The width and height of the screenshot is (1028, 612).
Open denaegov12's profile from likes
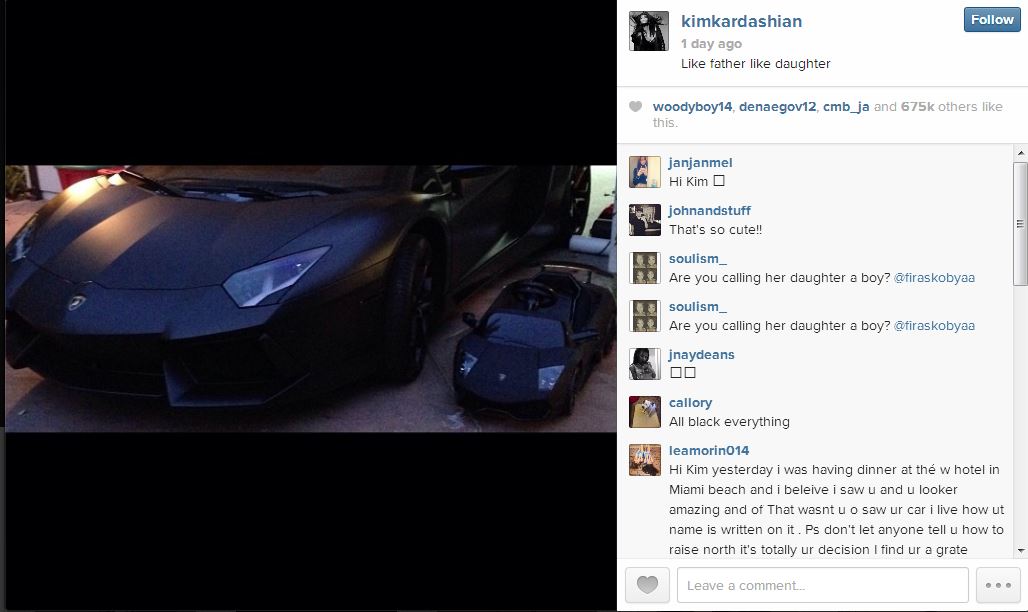pos(778,106)
